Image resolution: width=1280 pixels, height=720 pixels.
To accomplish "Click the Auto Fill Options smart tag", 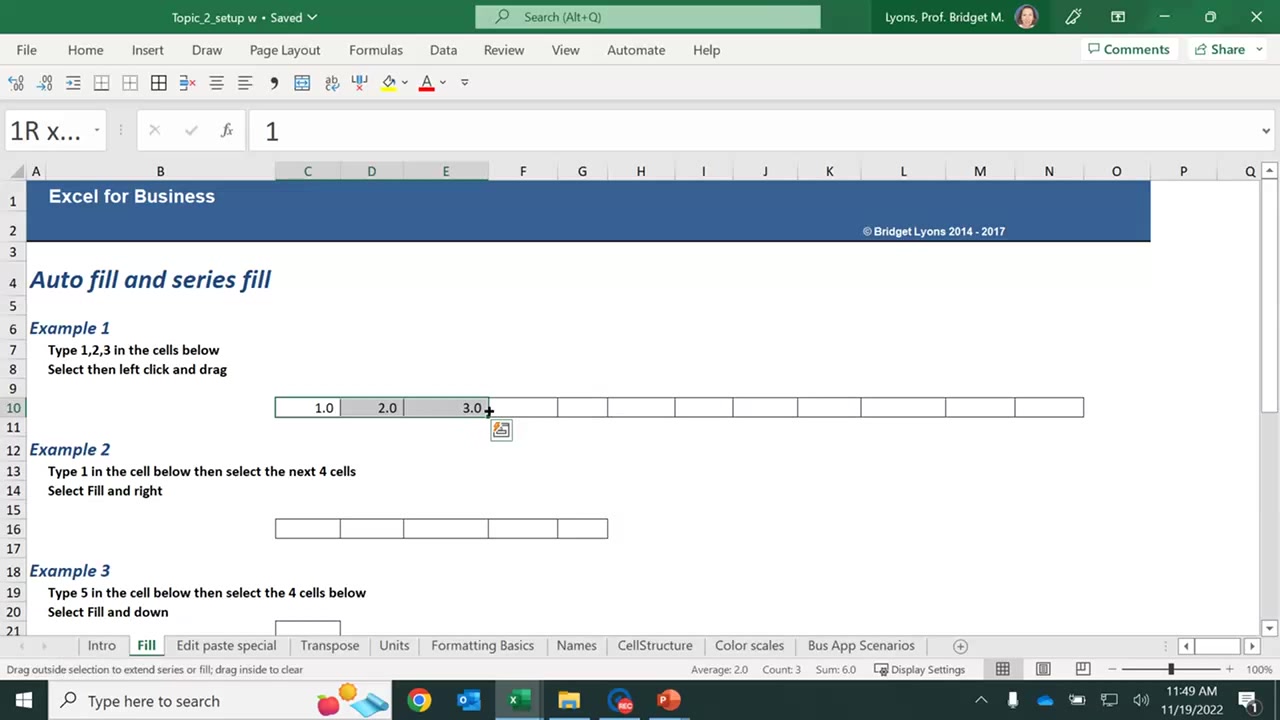I will tap(501, 430).
